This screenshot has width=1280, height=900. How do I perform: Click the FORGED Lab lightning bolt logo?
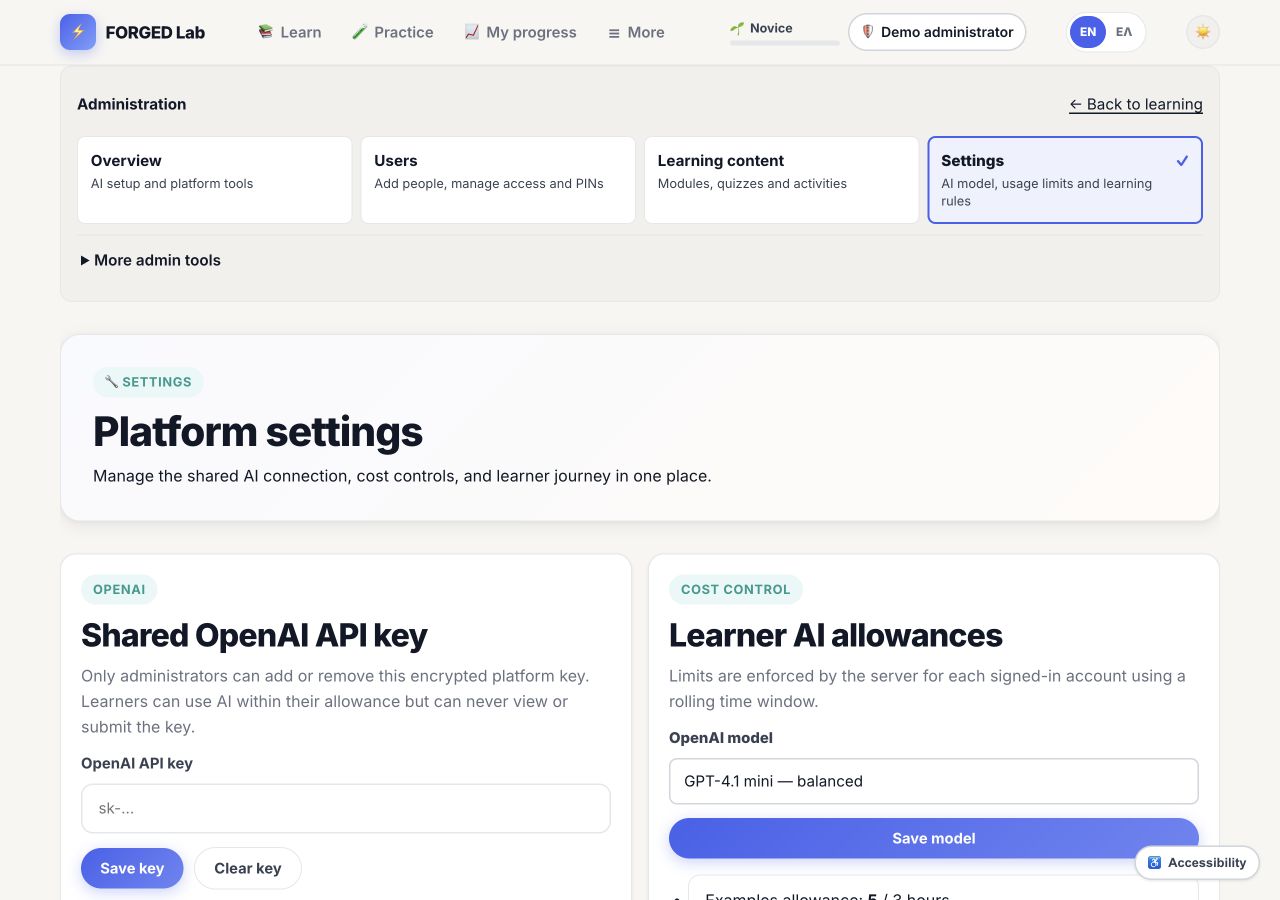click(78, 32)
